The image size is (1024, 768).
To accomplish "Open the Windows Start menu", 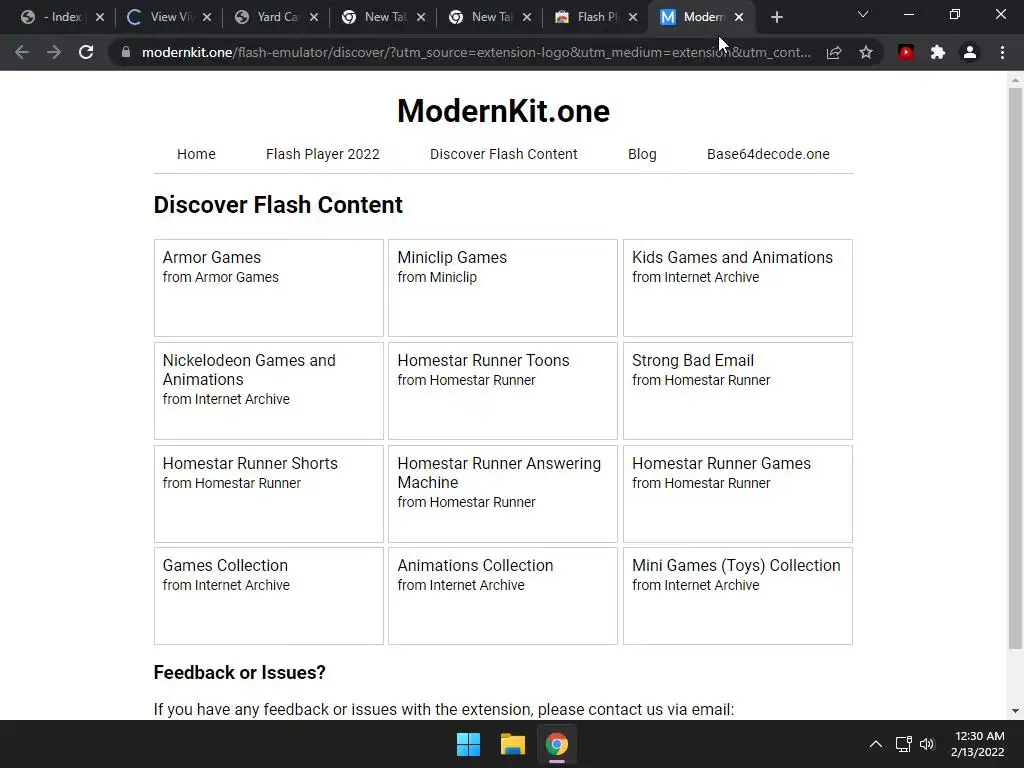I will [468, 744].
